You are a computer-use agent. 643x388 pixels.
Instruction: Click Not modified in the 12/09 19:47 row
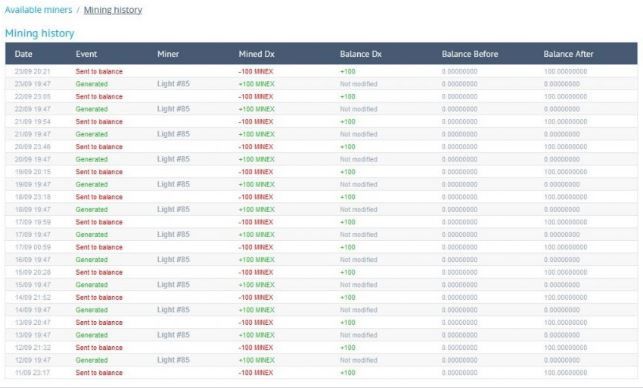pos(358,360)
